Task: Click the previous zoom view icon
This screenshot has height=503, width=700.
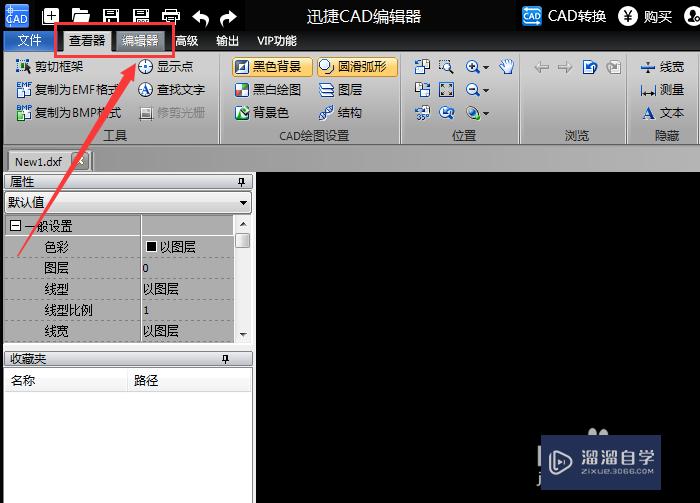Action: tap(446, 113)
